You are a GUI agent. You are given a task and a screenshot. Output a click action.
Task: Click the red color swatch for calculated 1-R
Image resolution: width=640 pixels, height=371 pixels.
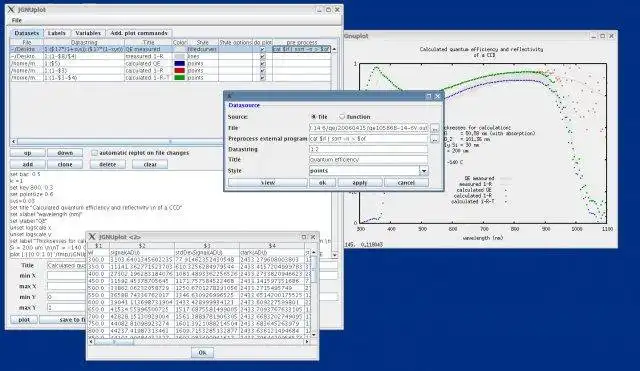(180, 71)
